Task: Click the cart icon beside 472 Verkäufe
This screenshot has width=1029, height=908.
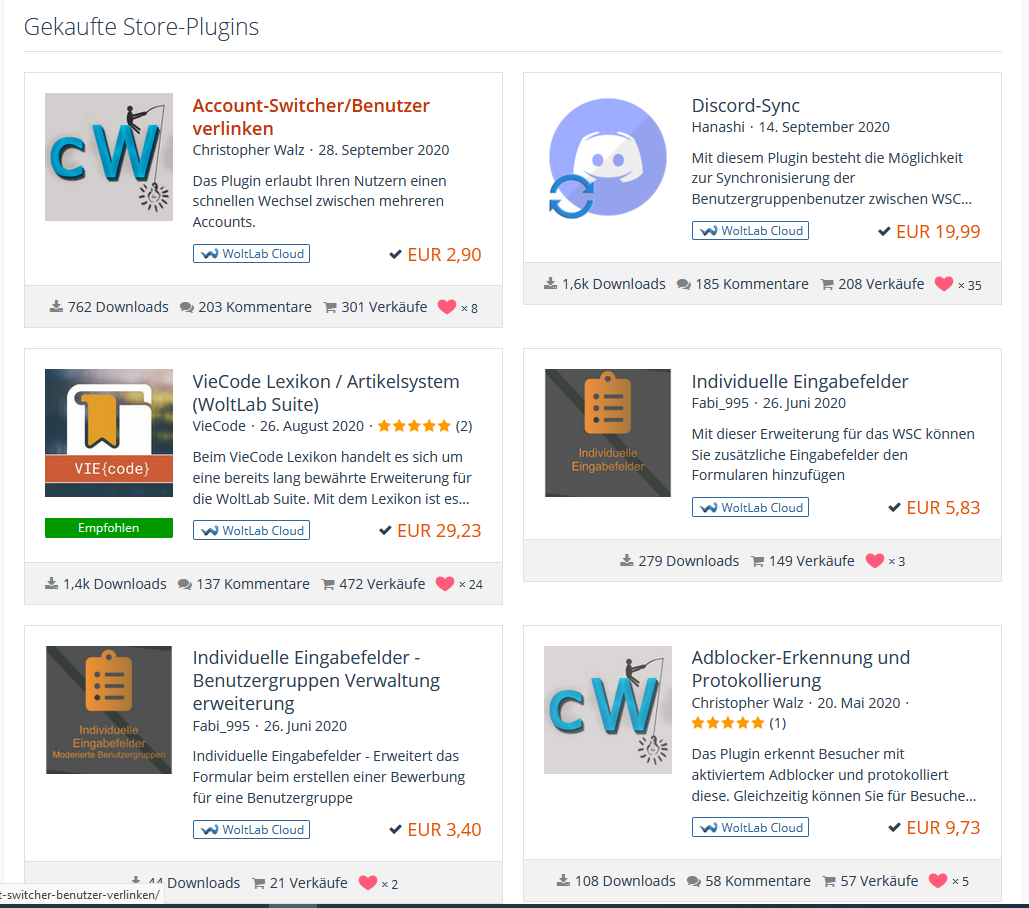Action: pos(329,584)
